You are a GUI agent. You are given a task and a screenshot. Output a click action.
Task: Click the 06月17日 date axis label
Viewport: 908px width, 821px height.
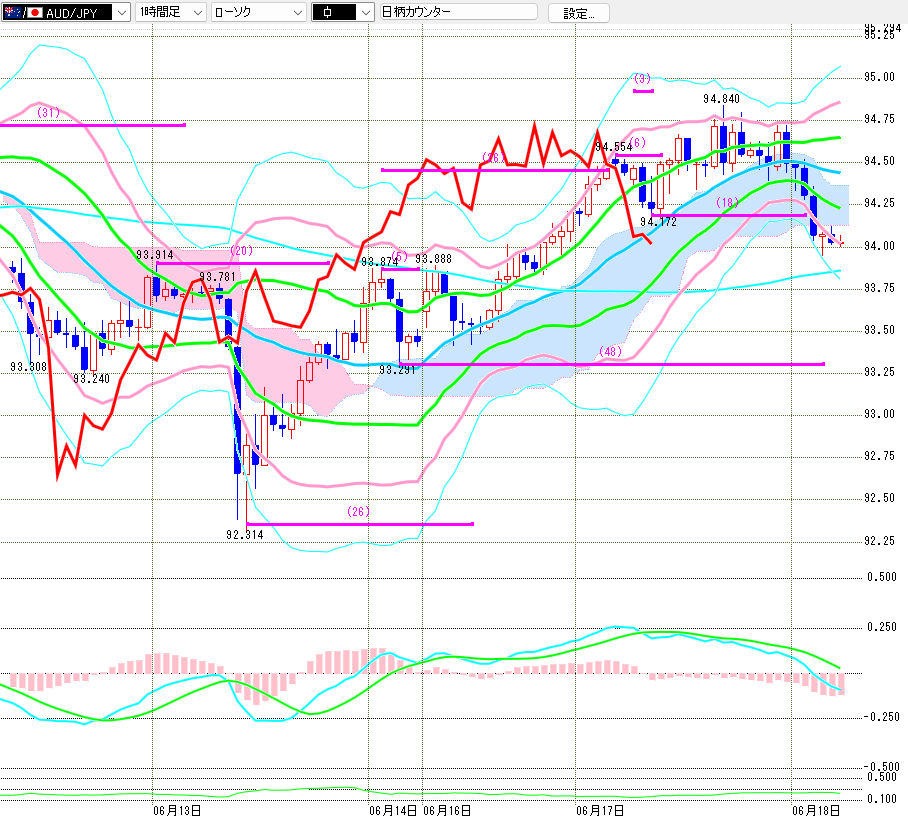pos(600,811)
